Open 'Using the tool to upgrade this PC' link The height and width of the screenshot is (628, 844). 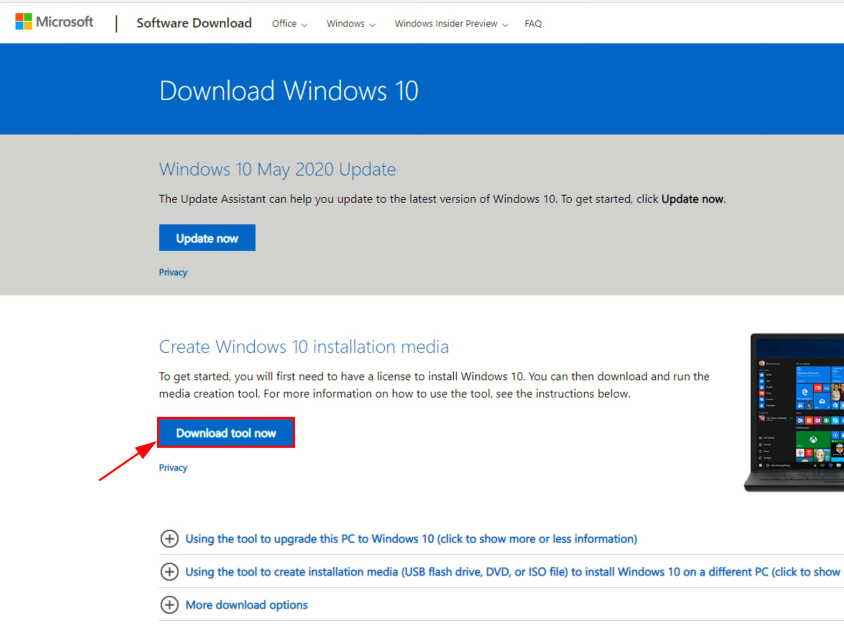411,539
